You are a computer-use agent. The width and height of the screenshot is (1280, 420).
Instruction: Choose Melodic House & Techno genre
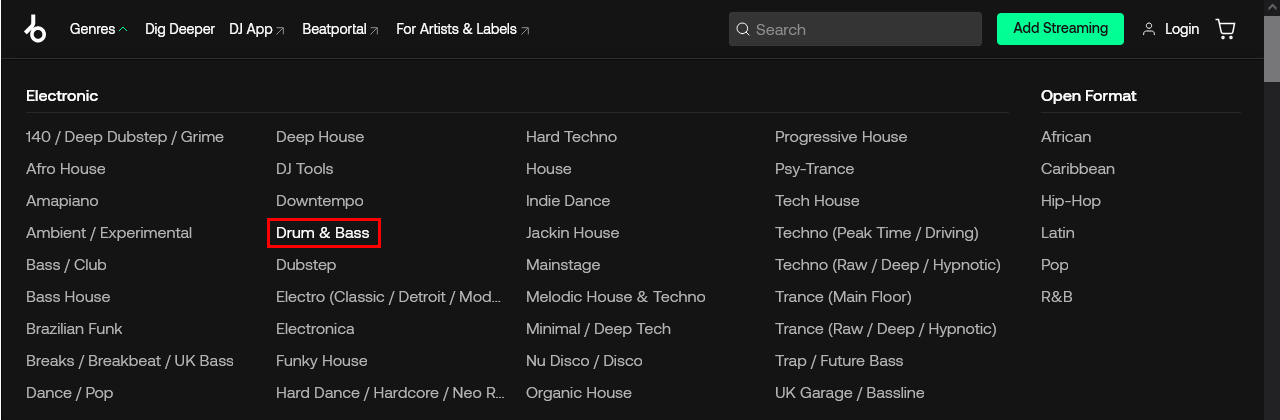(x=615, y=297)
